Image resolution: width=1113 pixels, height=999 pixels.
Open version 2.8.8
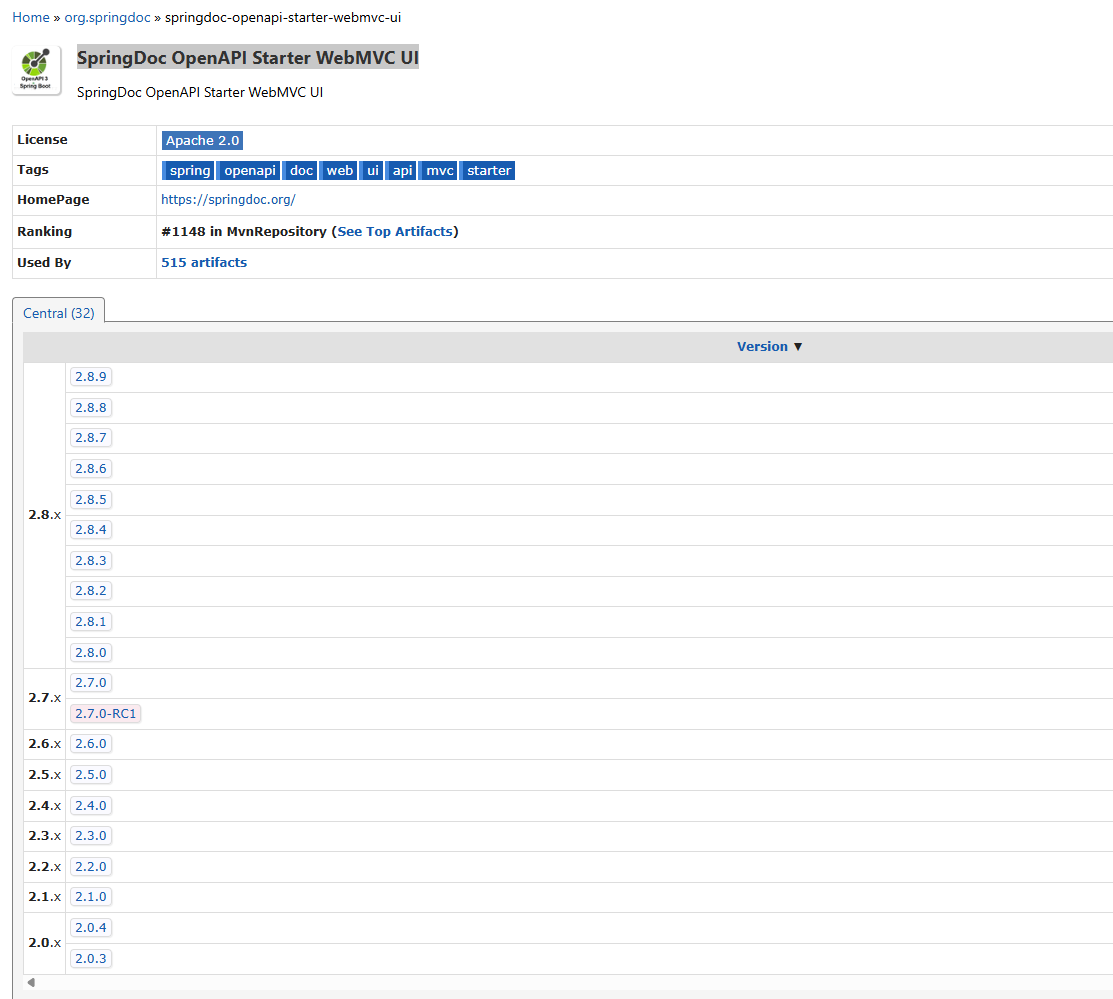coord(91,408)
